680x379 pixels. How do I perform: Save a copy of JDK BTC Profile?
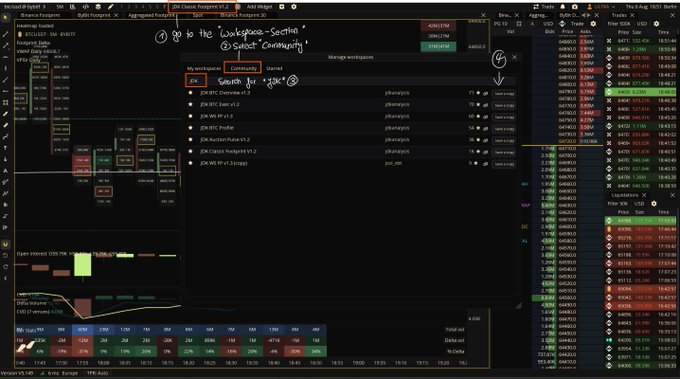pyautogui.click(x=504, y=128)
